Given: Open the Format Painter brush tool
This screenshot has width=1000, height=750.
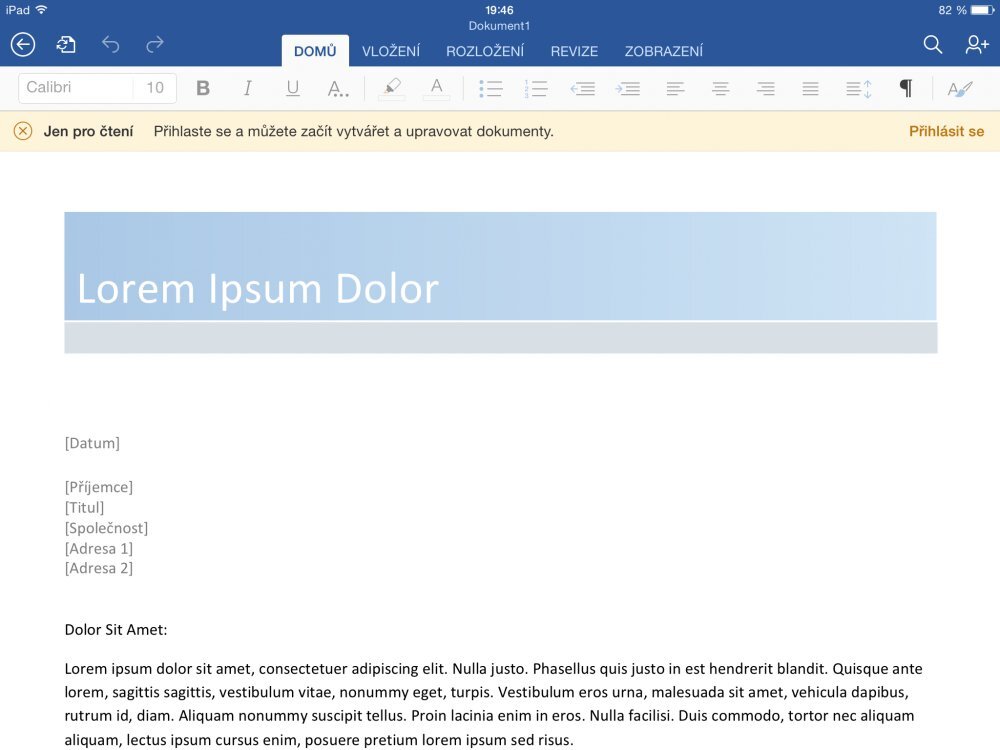Looking at the screenshot, I should (959, 88).
